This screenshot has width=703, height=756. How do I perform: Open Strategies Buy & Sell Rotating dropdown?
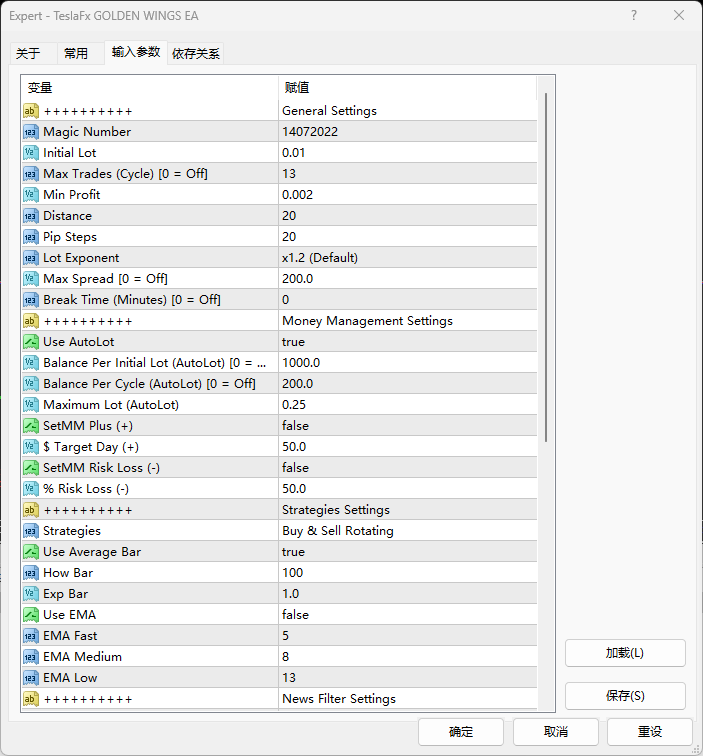(x=406, y=531)
